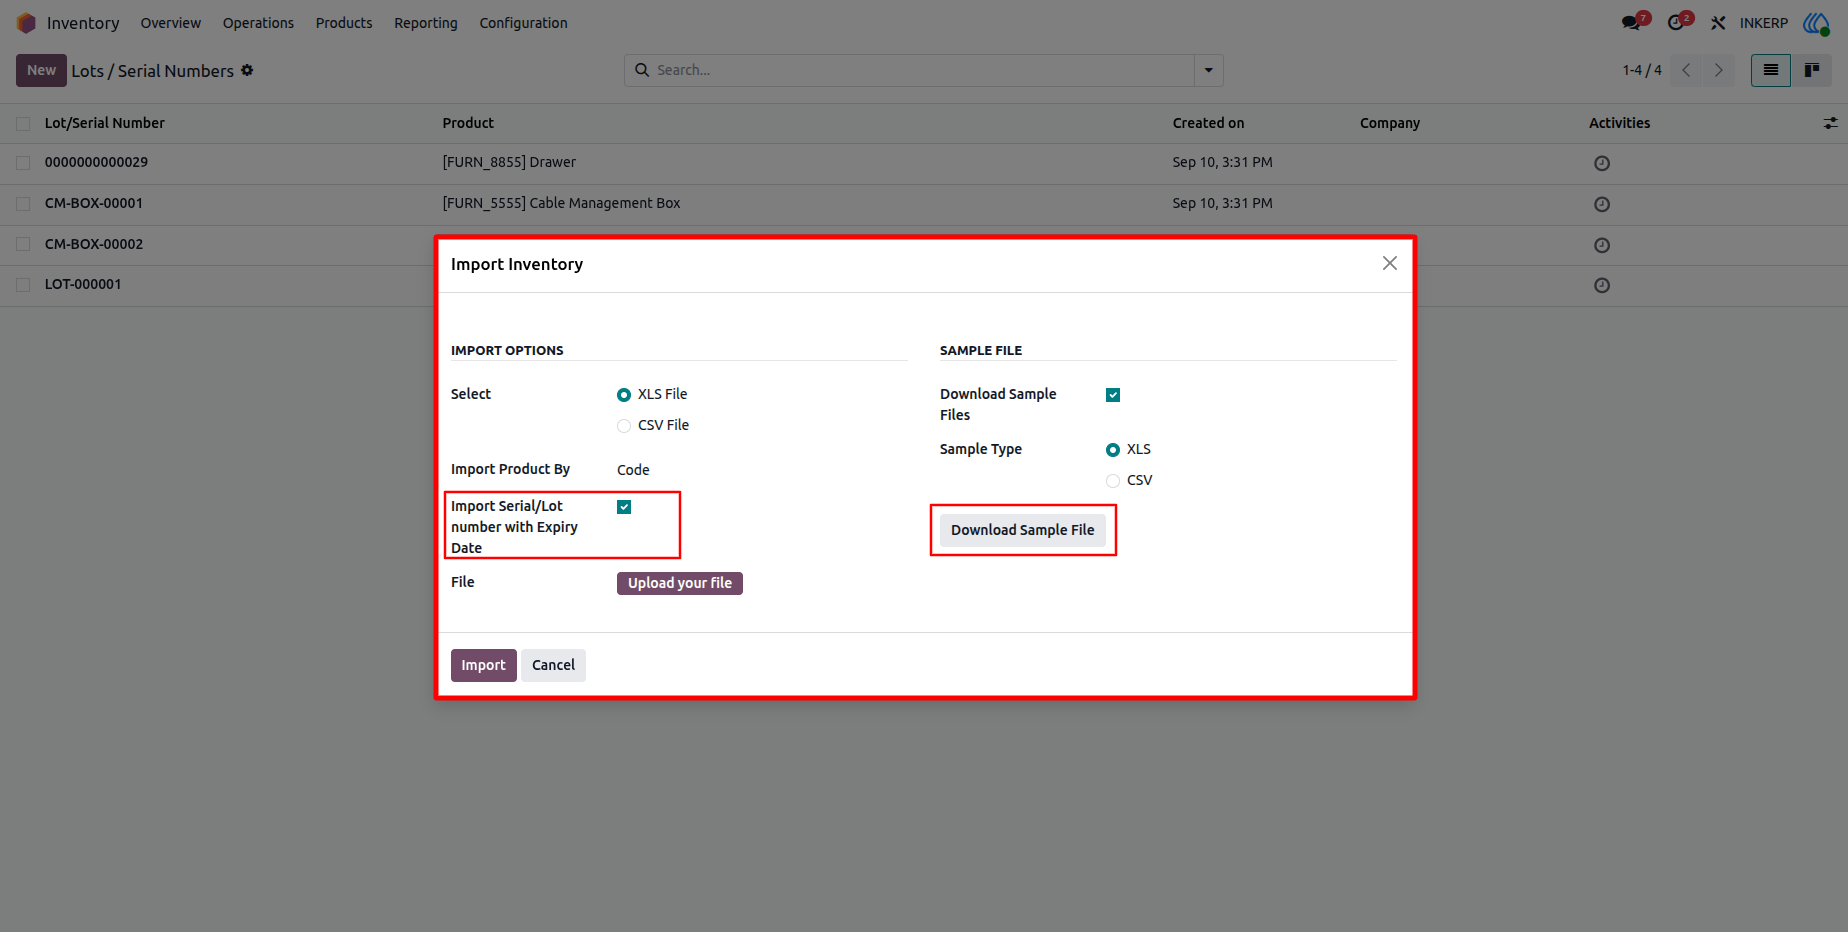Open the Reporting menu
Image resolution: width=1848 pixels, height=932 pixels.
click(426, 23)
